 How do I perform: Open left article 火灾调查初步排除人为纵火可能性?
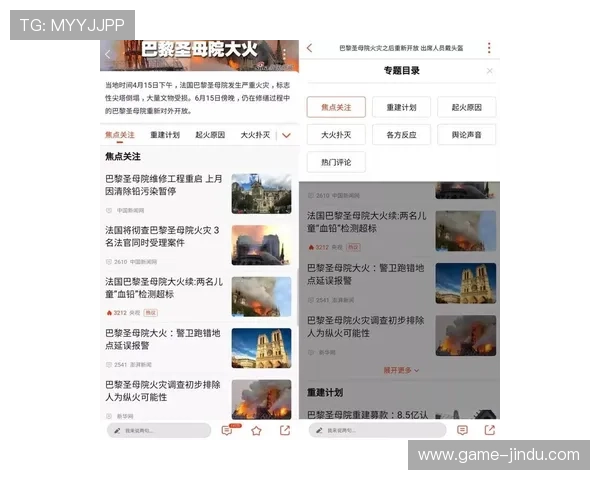coord(163,391)
